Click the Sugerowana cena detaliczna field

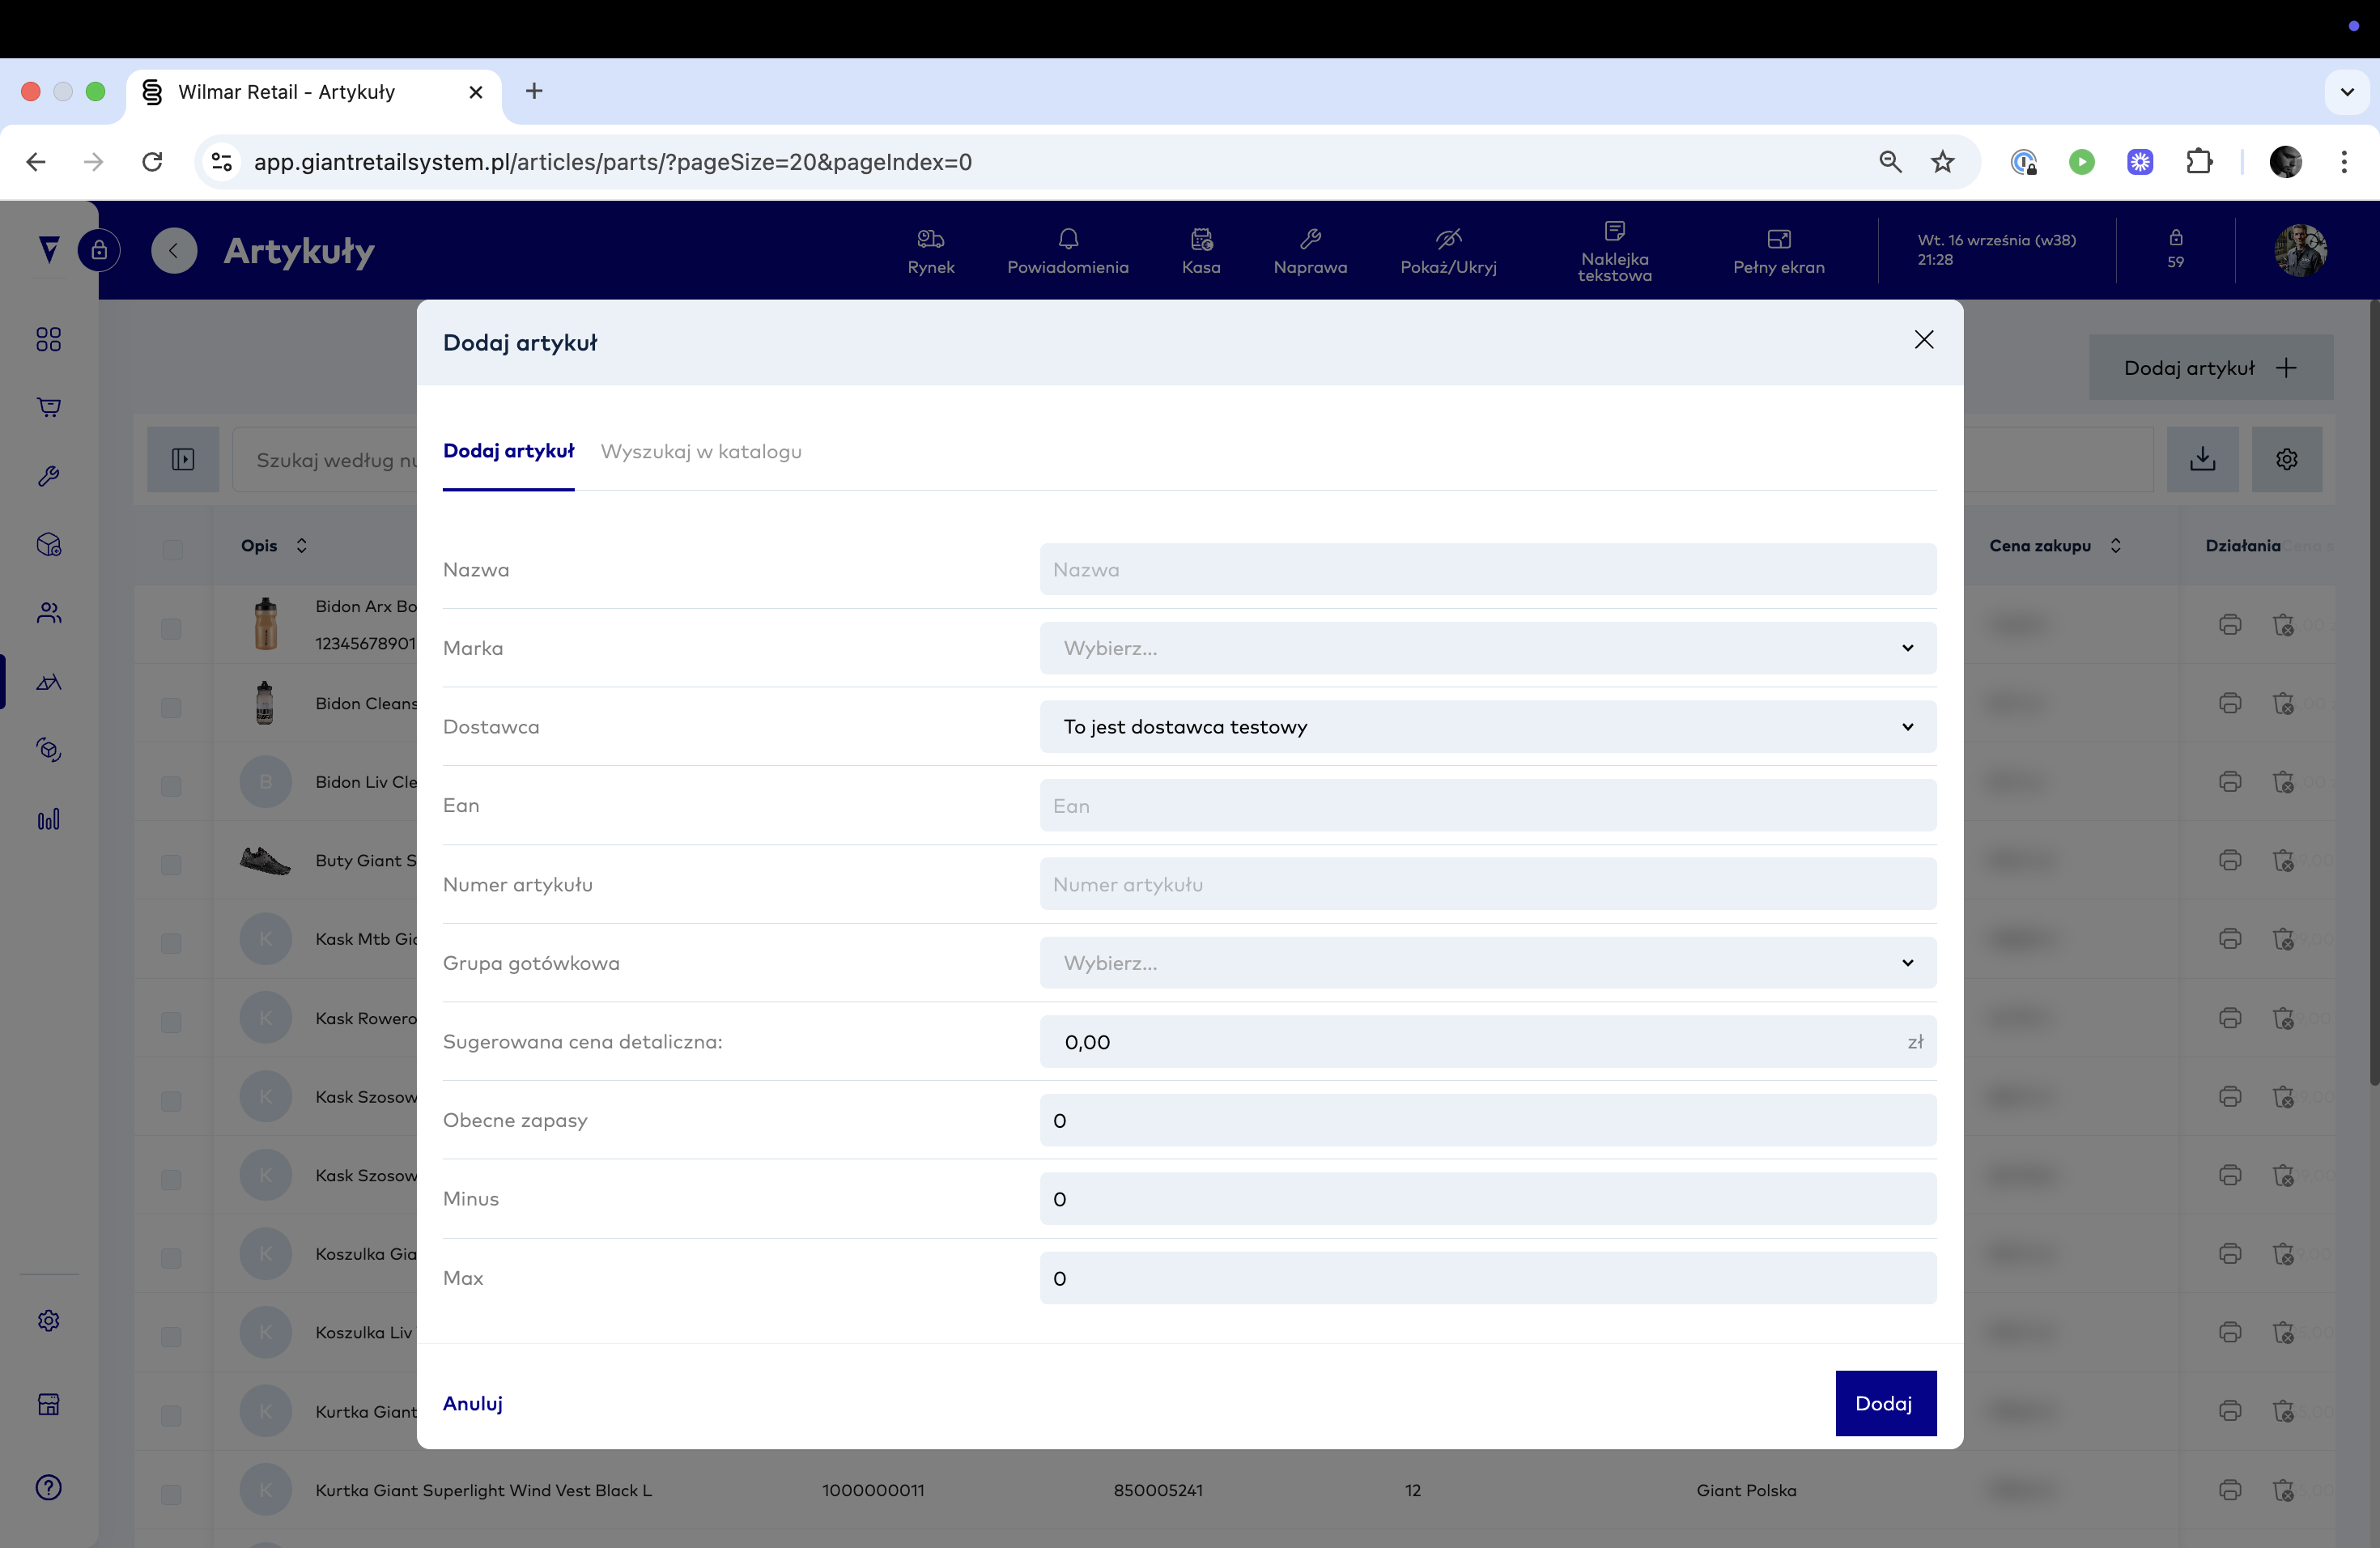1487,1041
